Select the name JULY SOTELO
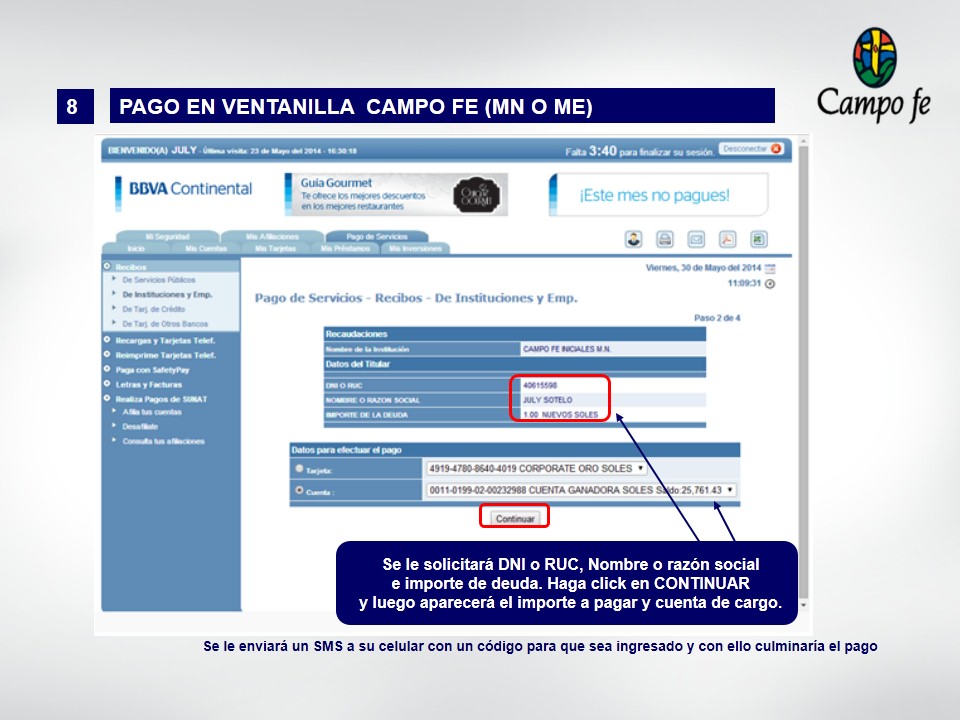The height and width of the screenshot is (720, 960). 547,400
